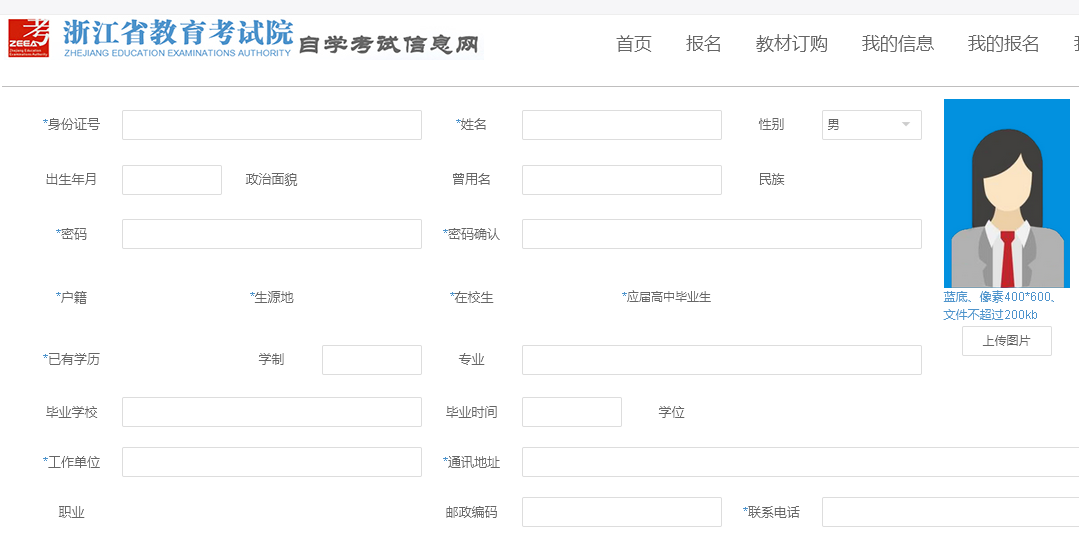The width and height of the screenshot is (1079, 545).
Task: Open the 报名 menu item
Action: [704, 44]
